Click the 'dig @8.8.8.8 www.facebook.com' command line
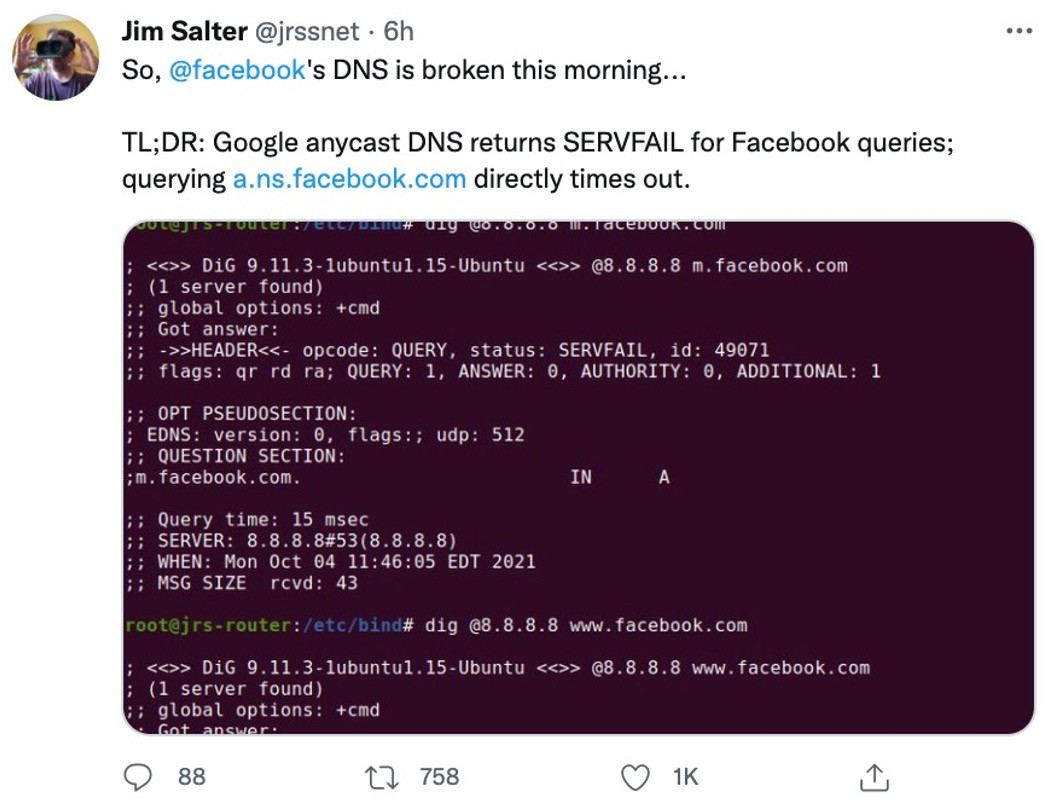 586,625
